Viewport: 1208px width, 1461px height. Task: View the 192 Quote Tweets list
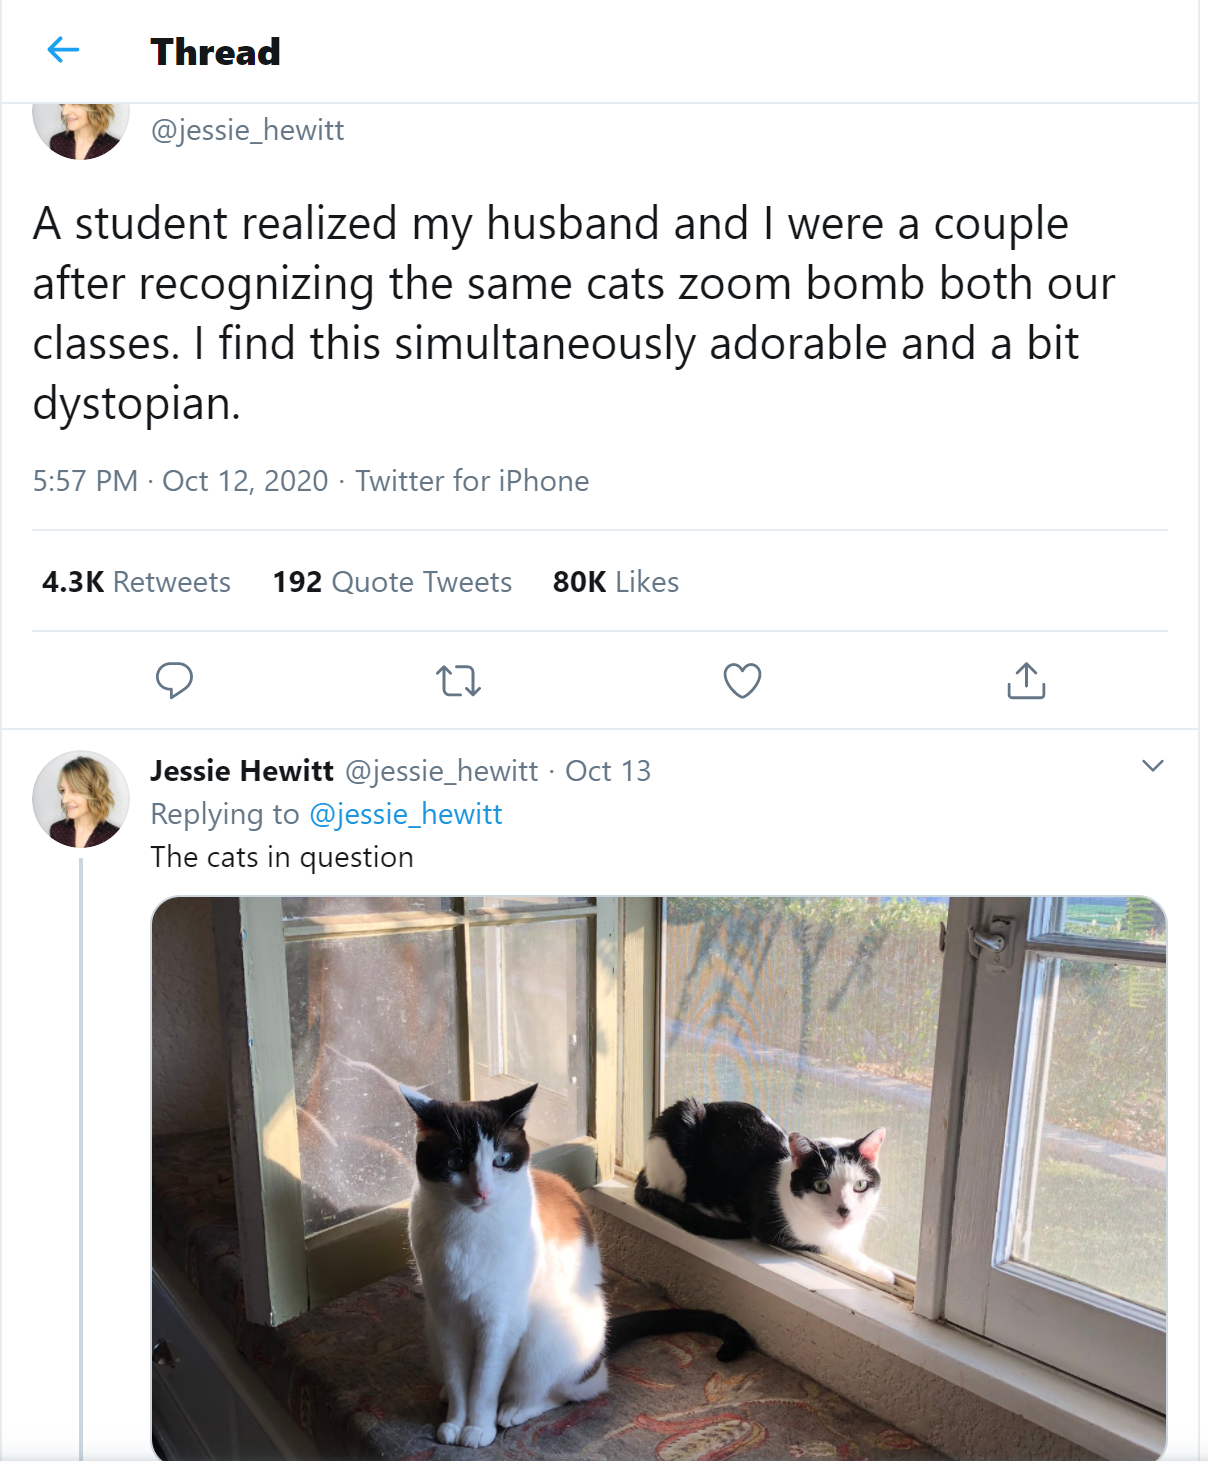tap(392, 582)
